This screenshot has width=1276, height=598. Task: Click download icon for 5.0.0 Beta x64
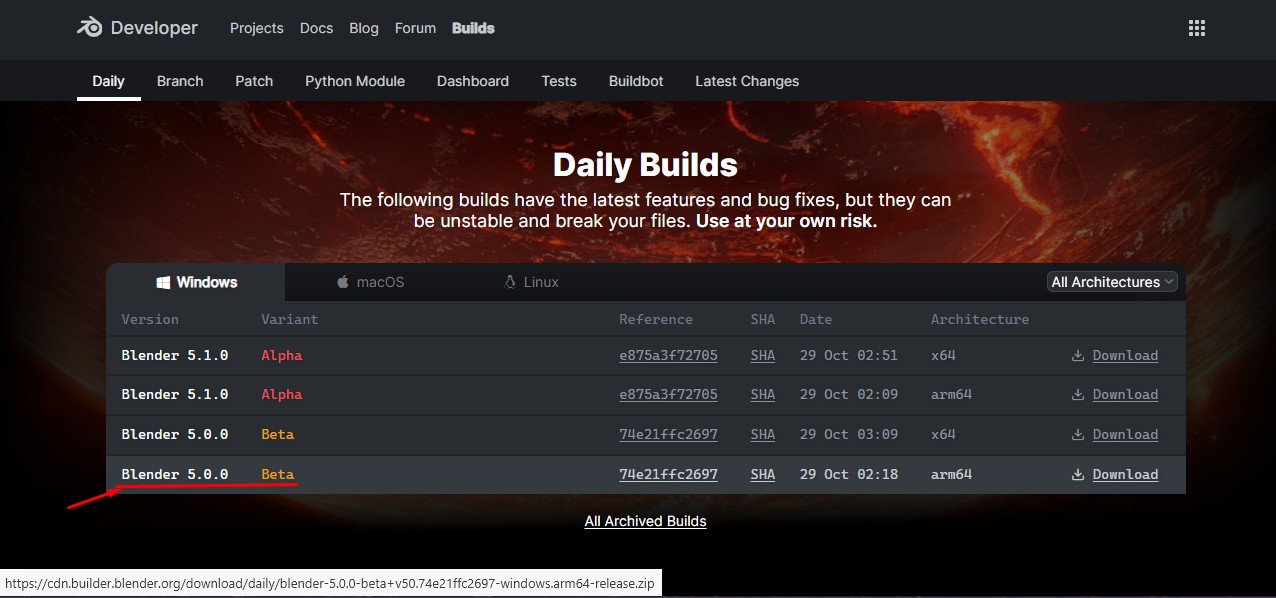pyautogui.click(x=1078, y=434)
